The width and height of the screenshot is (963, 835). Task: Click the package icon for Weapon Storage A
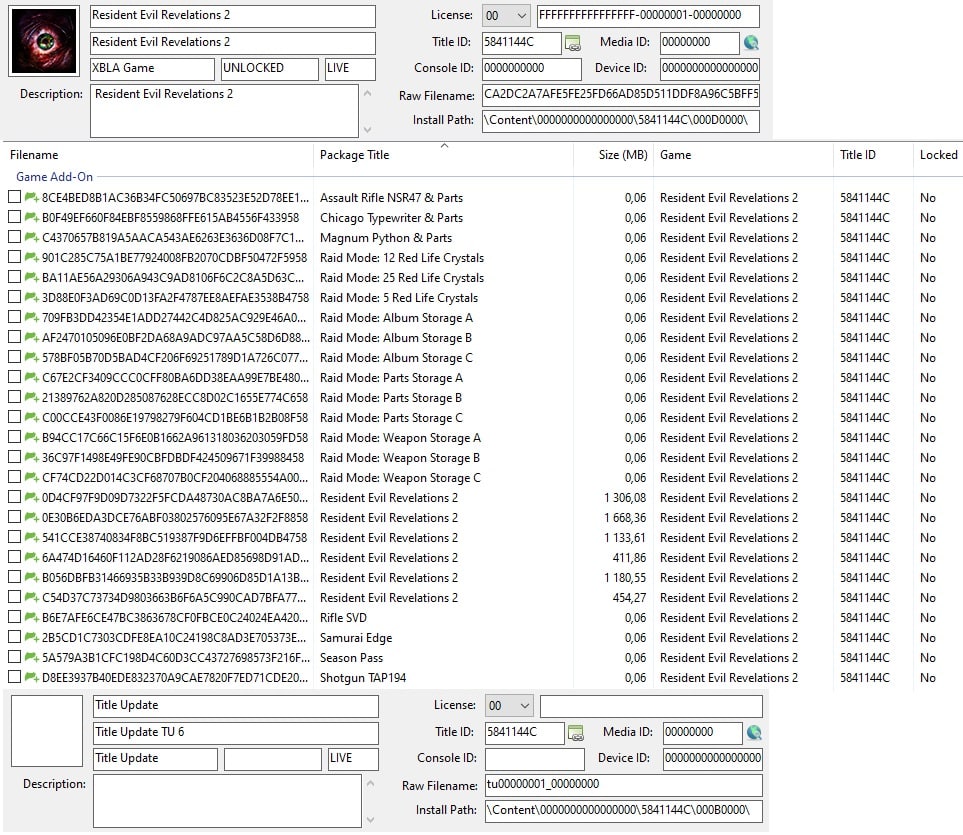click(32, 437)
